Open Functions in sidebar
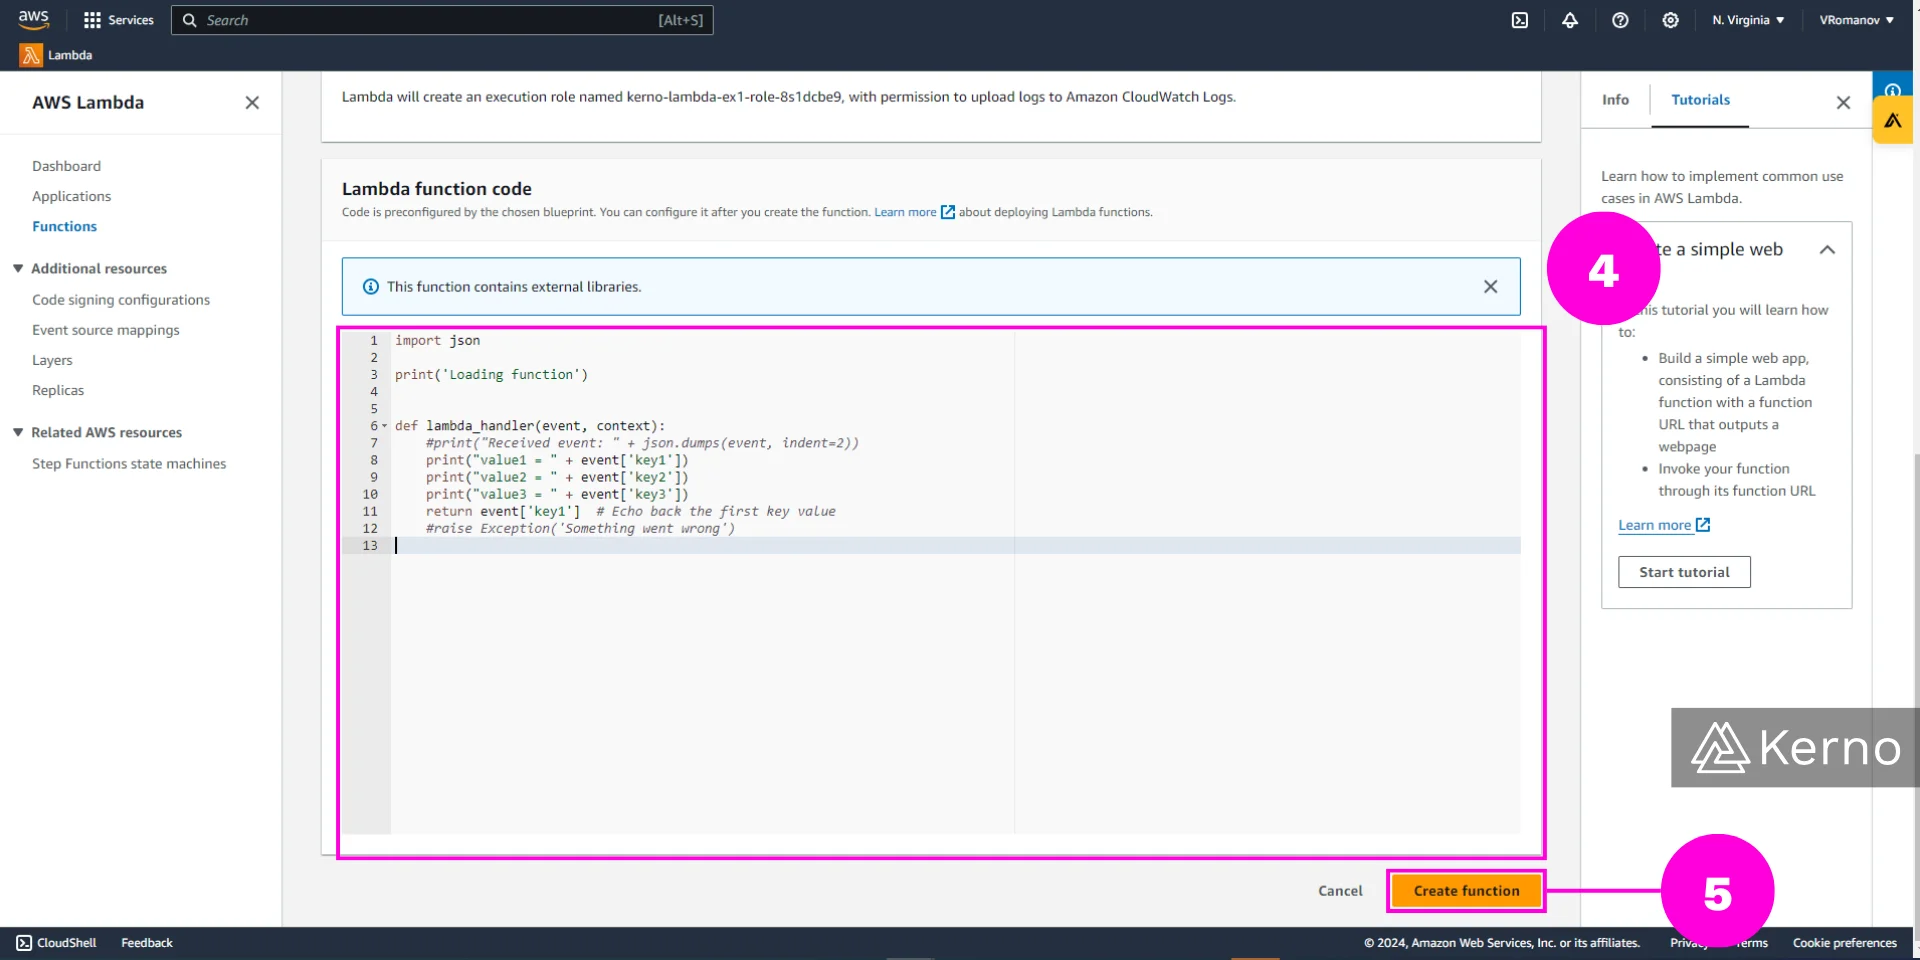The height and width of the screenshot is (960, 1920). coord(64,226)
